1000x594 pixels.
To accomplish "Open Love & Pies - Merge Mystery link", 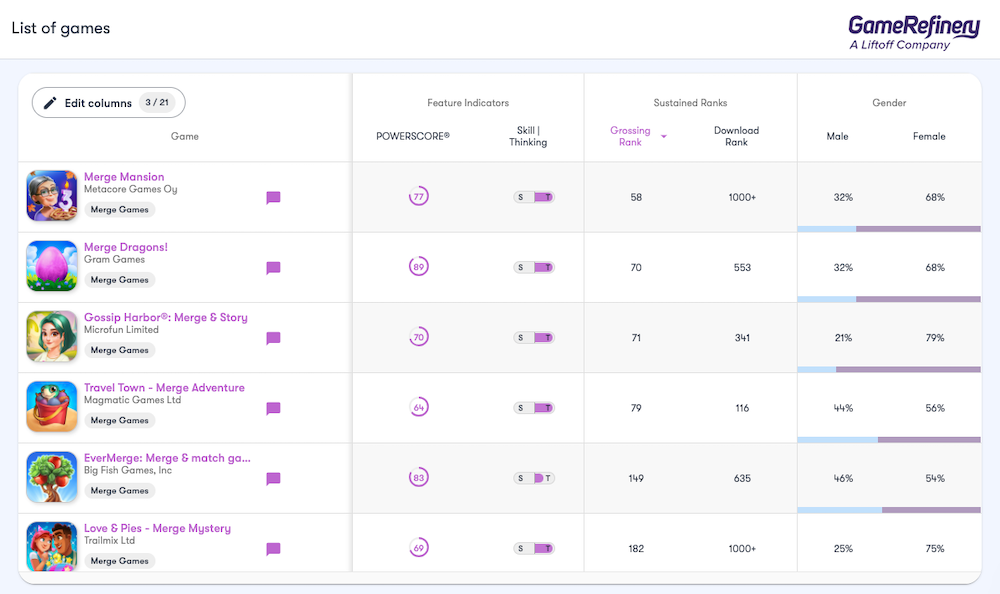I will 158,528.
